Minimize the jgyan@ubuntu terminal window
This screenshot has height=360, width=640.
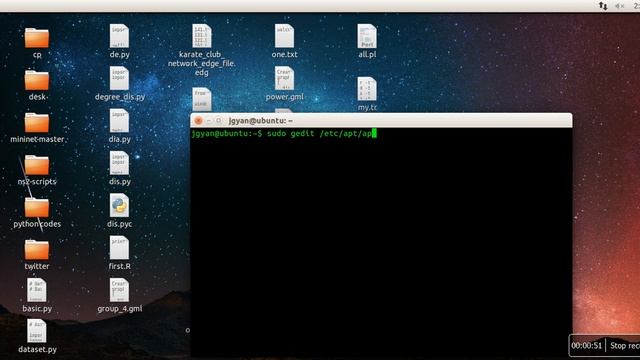(x=209, y=121)
